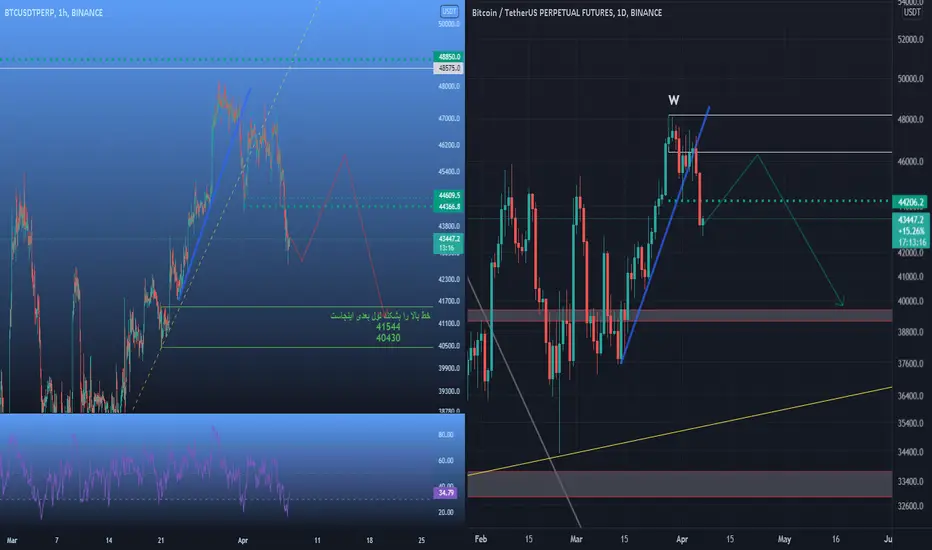Click the Apr label on the 1h time axis
932x550 pixels.
243,540
